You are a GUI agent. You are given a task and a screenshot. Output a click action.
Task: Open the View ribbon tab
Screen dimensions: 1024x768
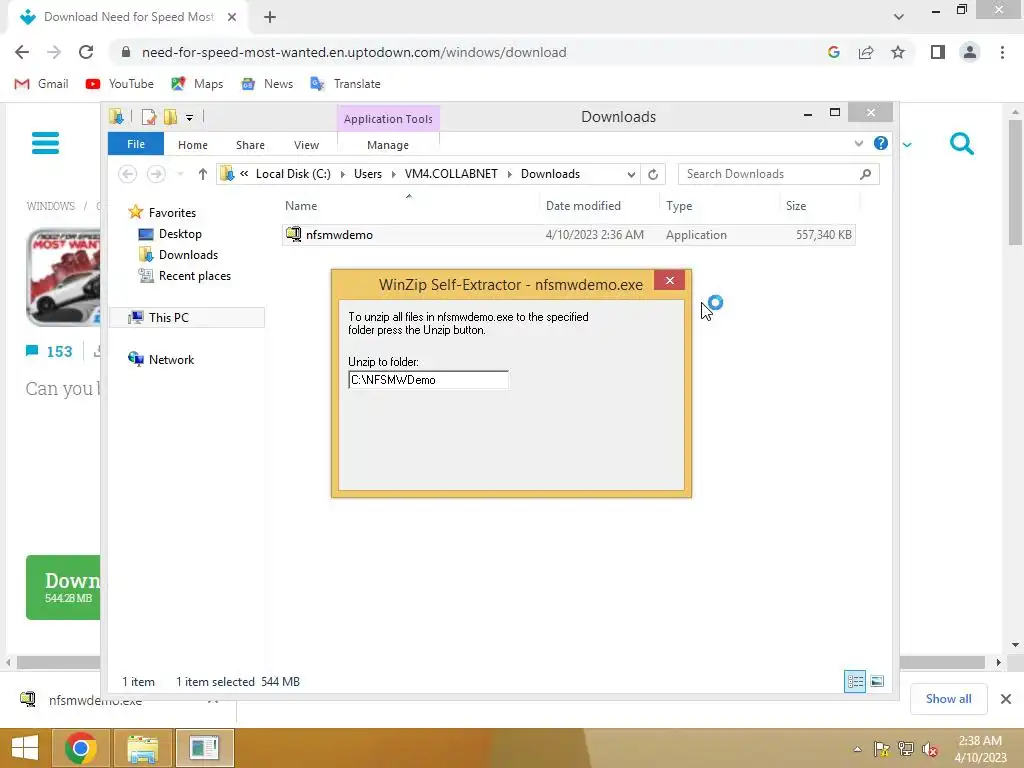[x=306, y=145]
